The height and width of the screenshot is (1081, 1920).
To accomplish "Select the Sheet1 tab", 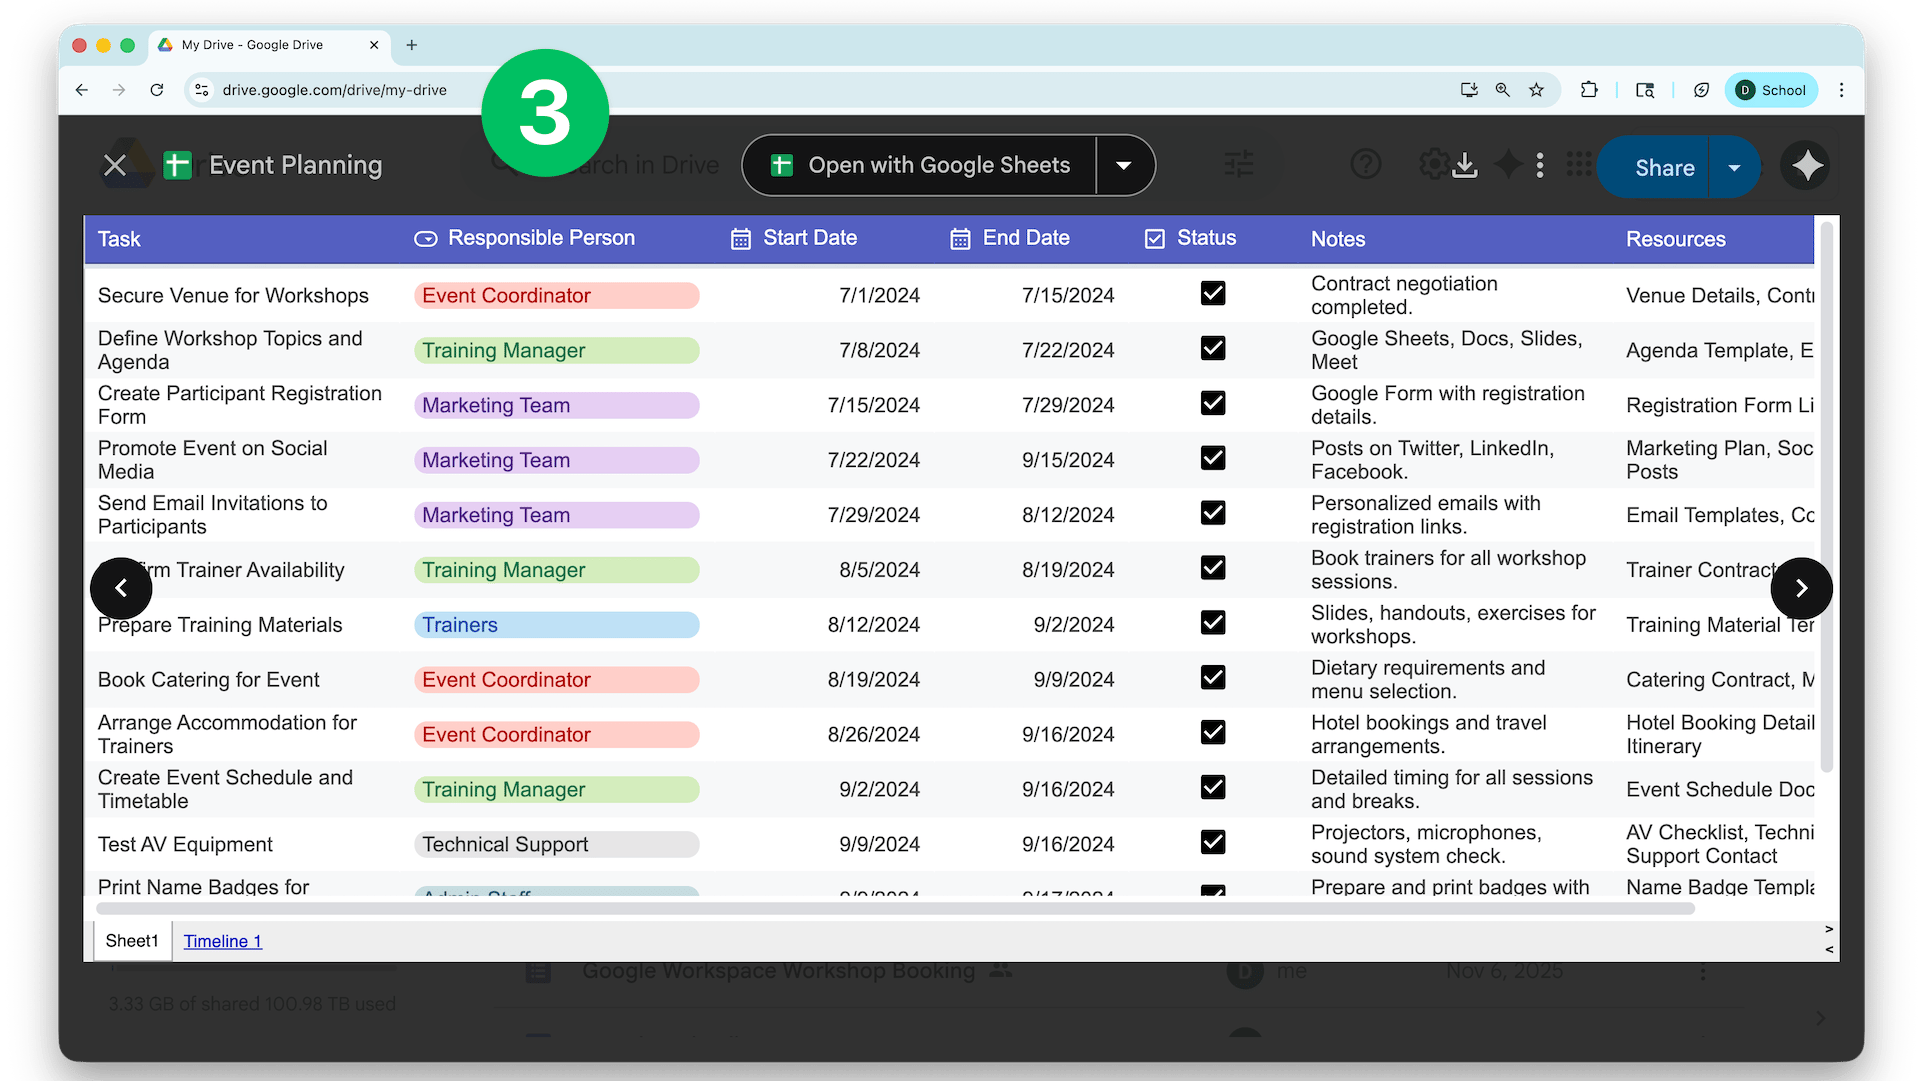I will [x=132, y=942].
